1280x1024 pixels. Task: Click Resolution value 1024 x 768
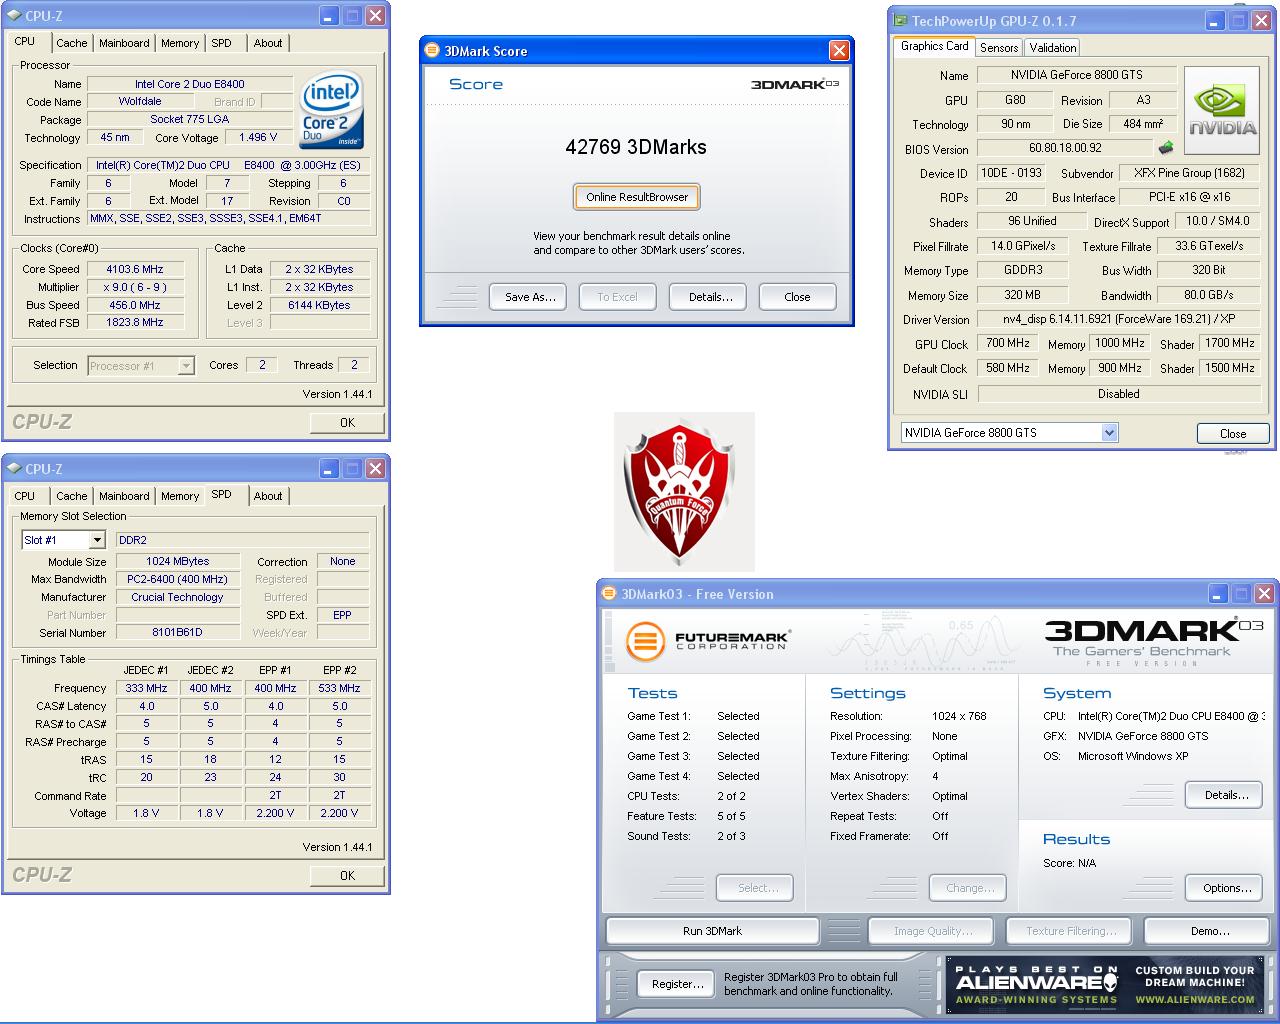pos(959,716)
